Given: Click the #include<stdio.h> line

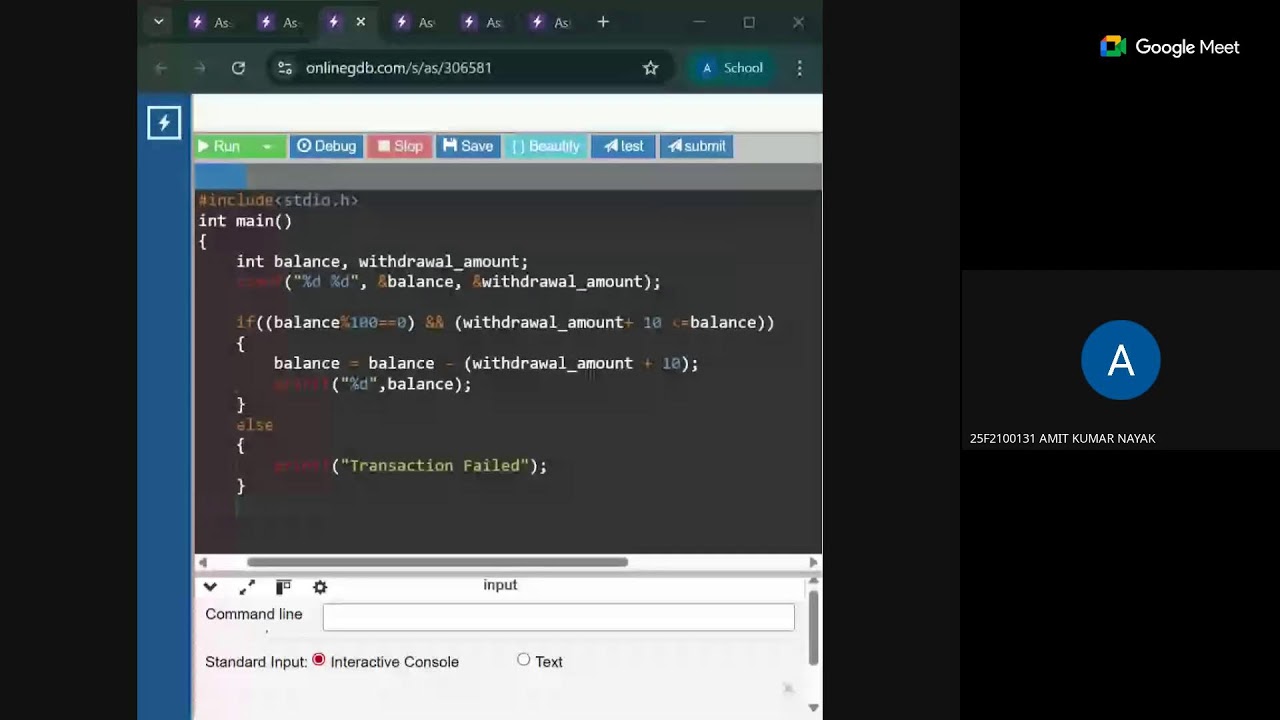Looking at the screenshot, I should pos(278,200).
